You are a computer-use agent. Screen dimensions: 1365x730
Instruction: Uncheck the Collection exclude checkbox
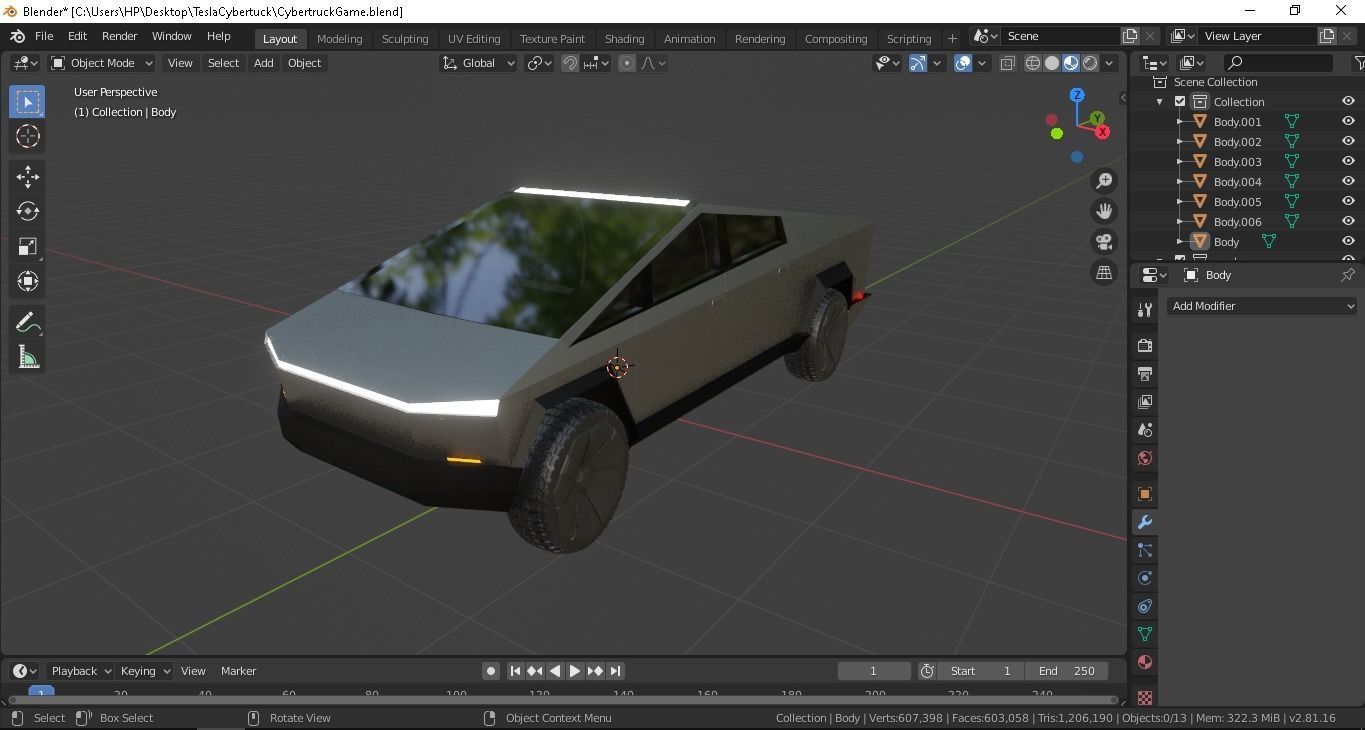(1180, 102)
